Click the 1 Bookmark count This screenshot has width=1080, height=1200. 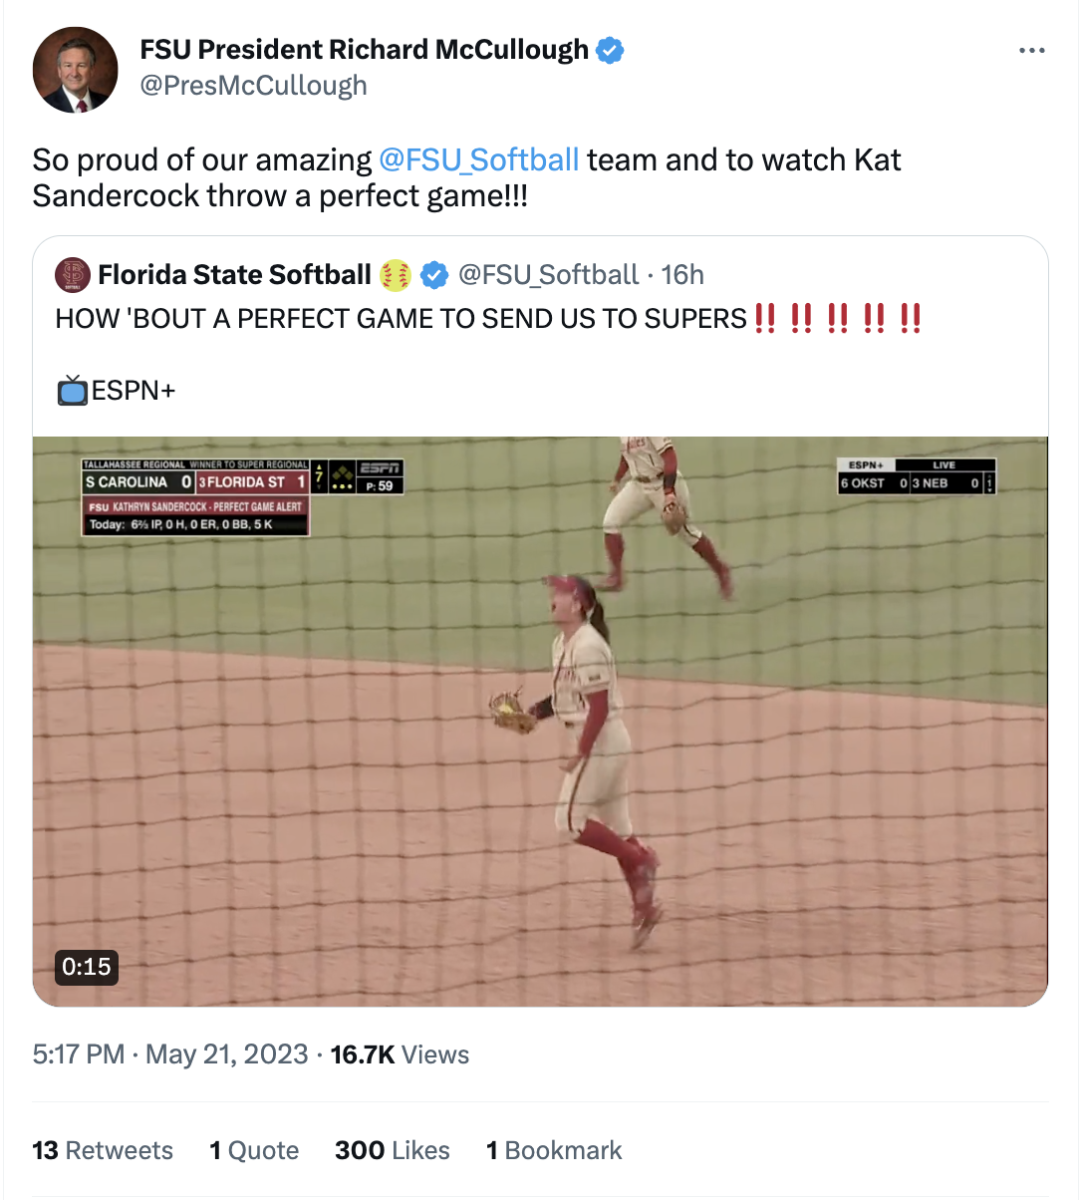(x=553, y=1151)
